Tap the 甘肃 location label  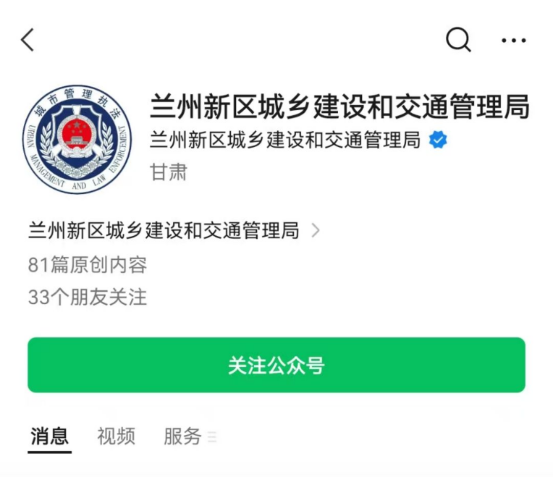[x=169, y=172]
